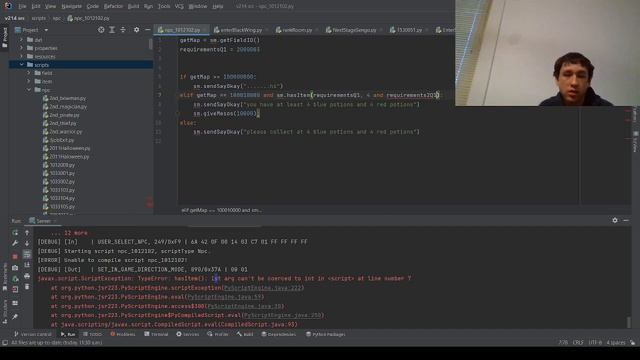640x360 pixels.
Task: Open the Build tool window
Action: coord(245,334)
